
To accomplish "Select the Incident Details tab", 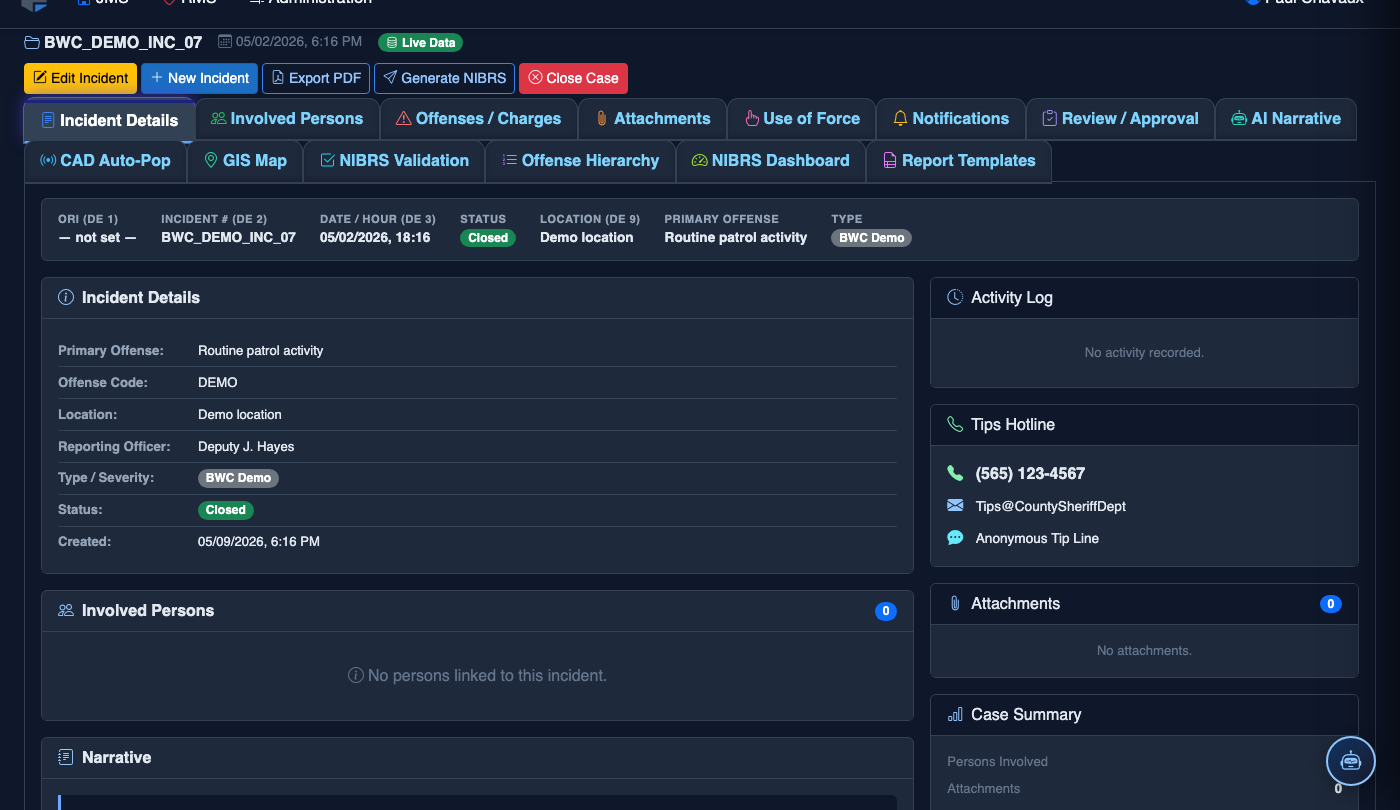I will pyautogui.click(x=109, y=120).
